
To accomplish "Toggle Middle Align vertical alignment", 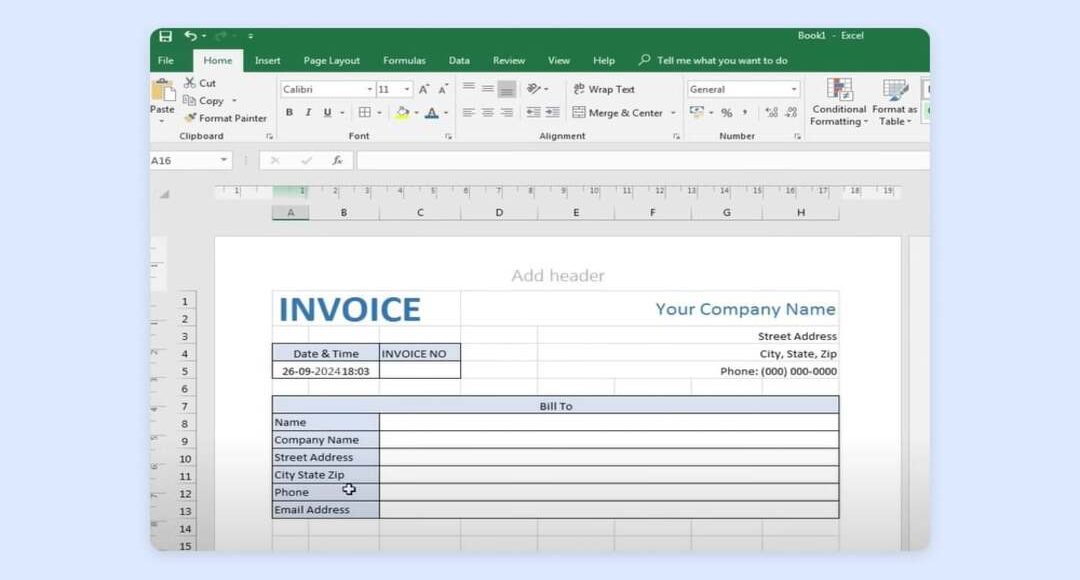I will coord(487,89).
